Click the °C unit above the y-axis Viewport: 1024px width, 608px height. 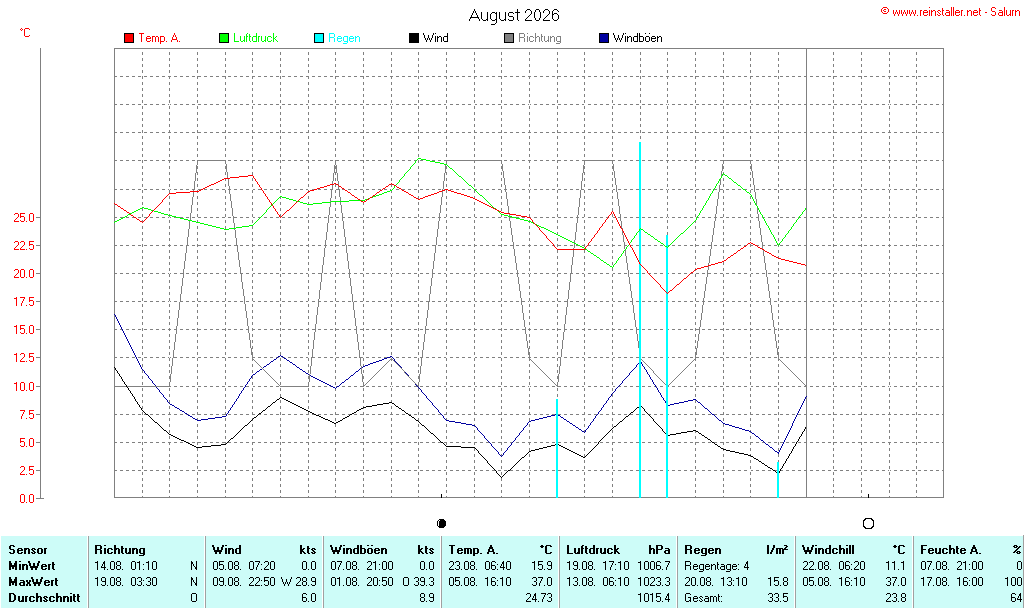click(25, 33)
